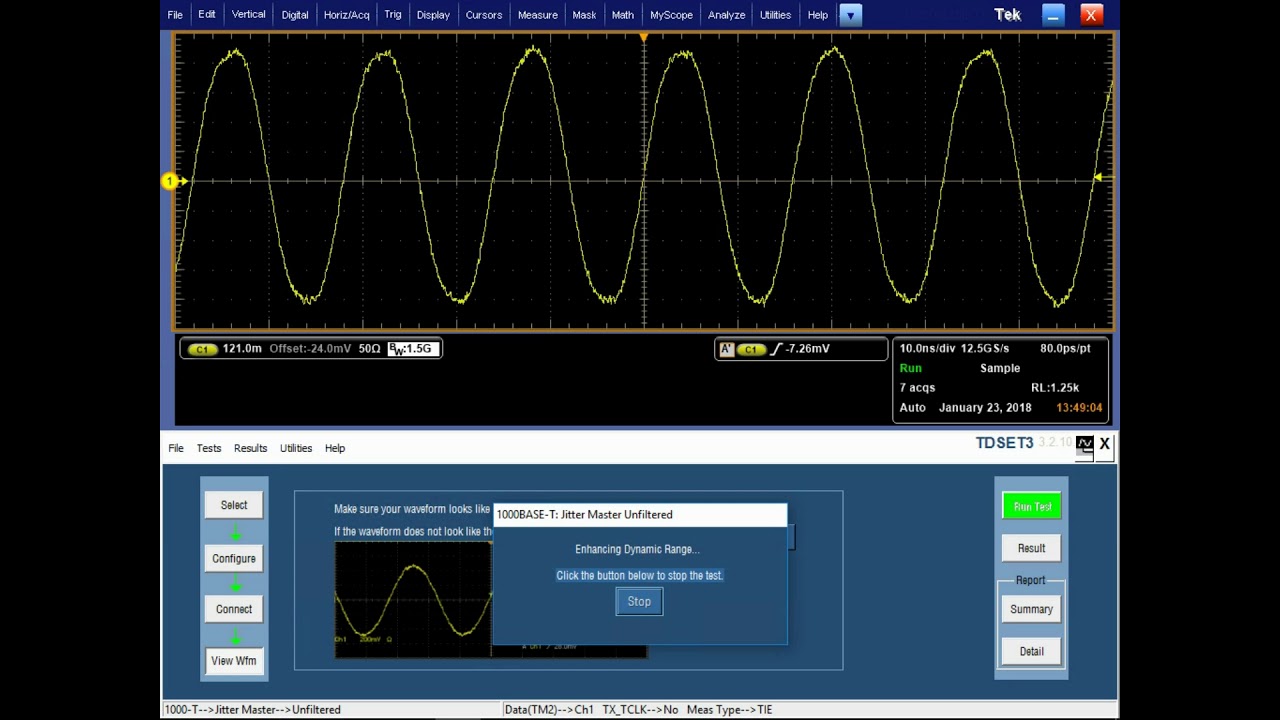
Task: Open the oscilloscope File menu
Action: [x=175, y=15]
